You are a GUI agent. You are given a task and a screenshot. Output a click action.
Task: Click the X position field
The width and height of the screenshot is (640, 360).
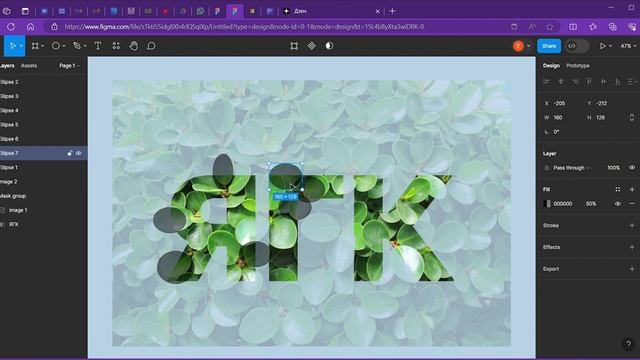(x=559, y=103)
